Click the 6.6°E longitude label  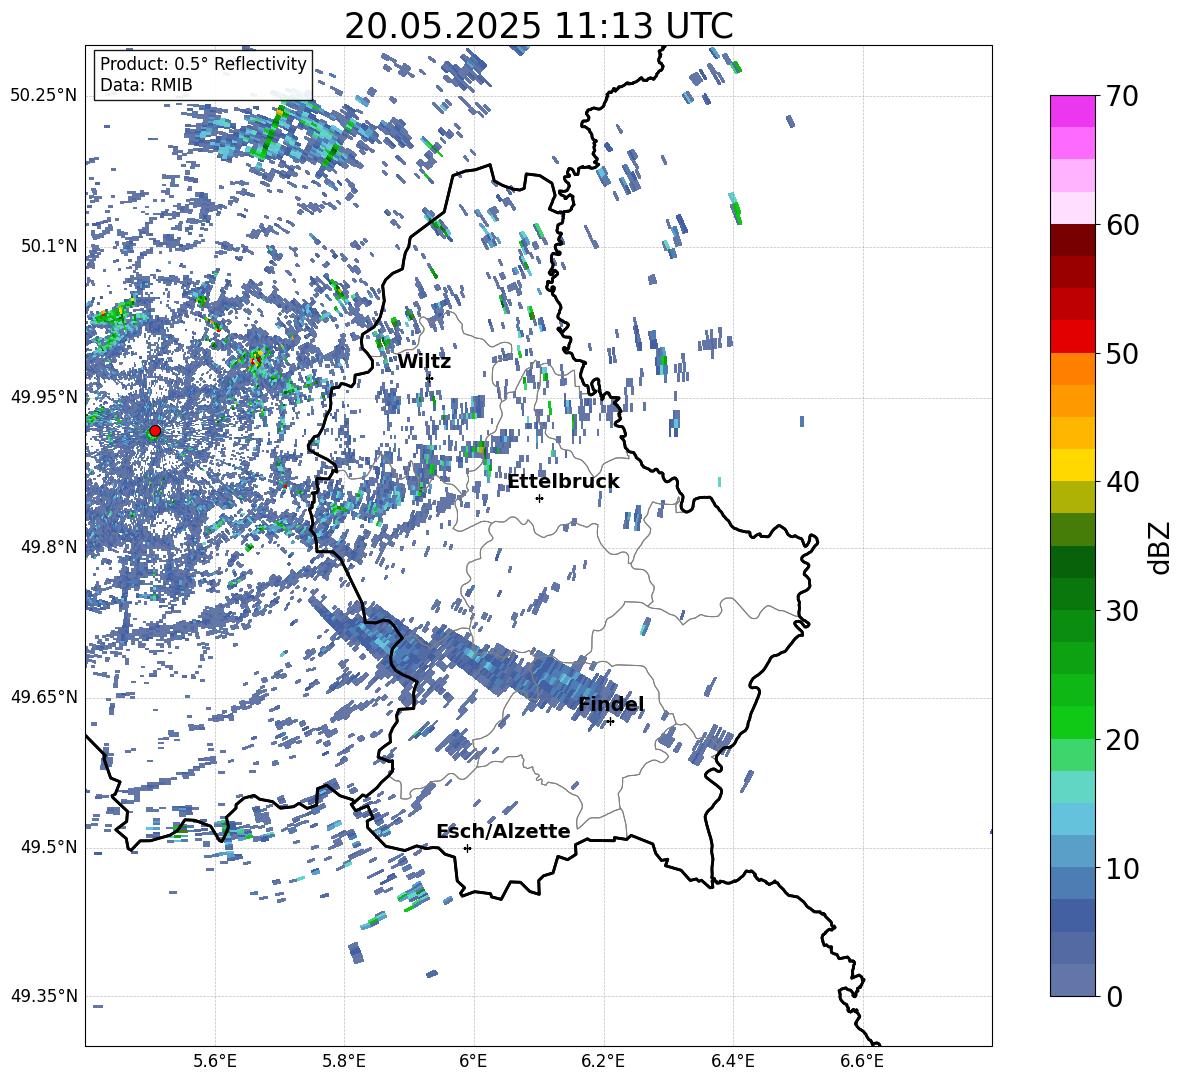[862, 1061]
